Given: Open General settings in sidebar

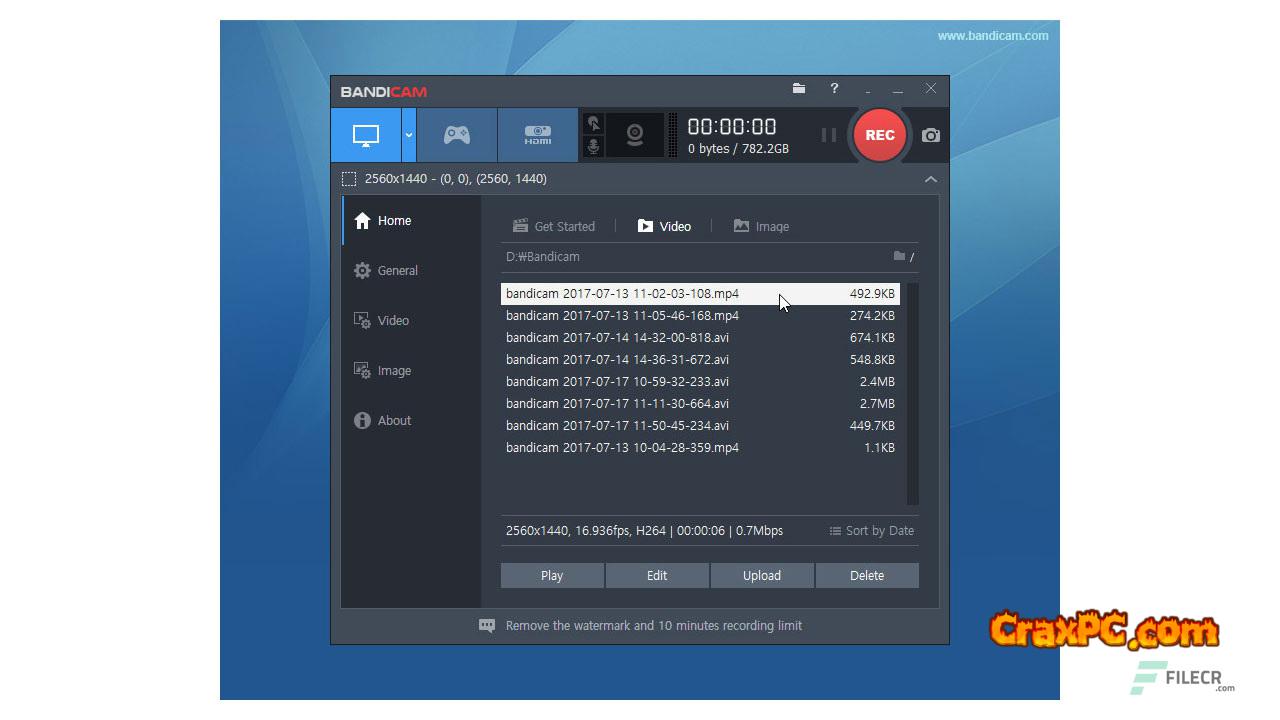Looking at the screenshot, I should click(x=412, y=271).
